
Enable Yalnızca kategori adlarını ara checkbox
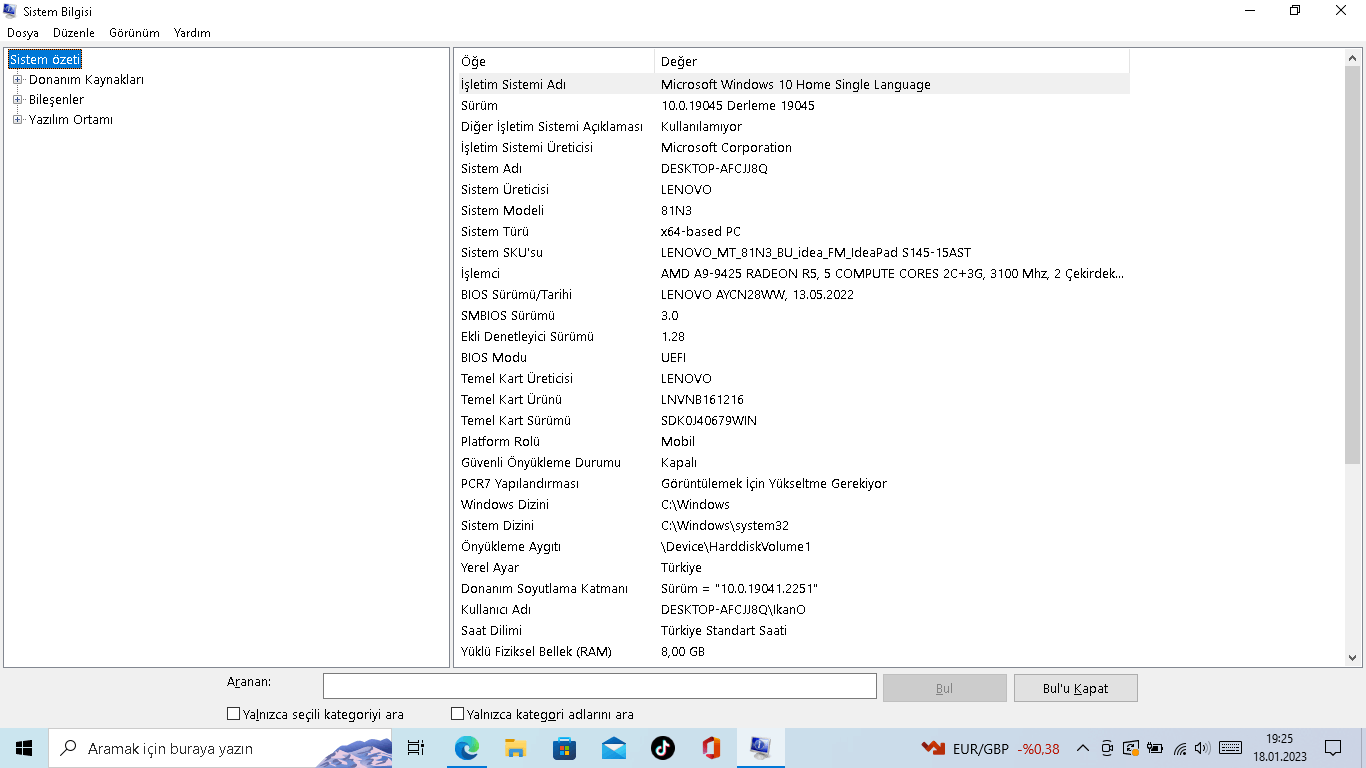coord(458,714)
